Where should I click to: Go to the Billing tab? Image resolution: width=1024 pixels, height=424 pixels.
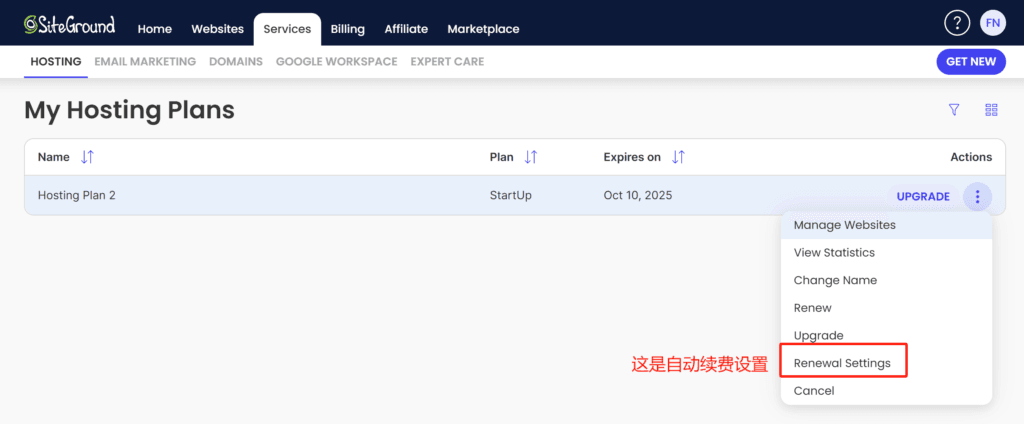[x=347, y=29]
